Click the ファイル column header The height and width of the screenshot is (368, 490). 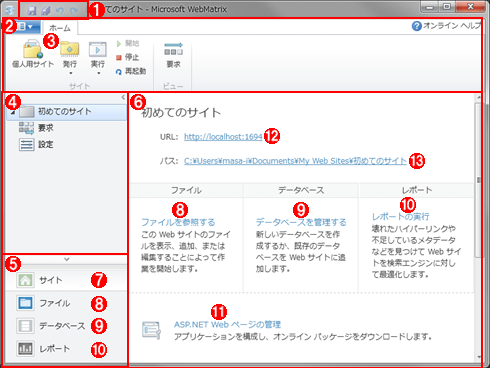(x=186, y=190)
